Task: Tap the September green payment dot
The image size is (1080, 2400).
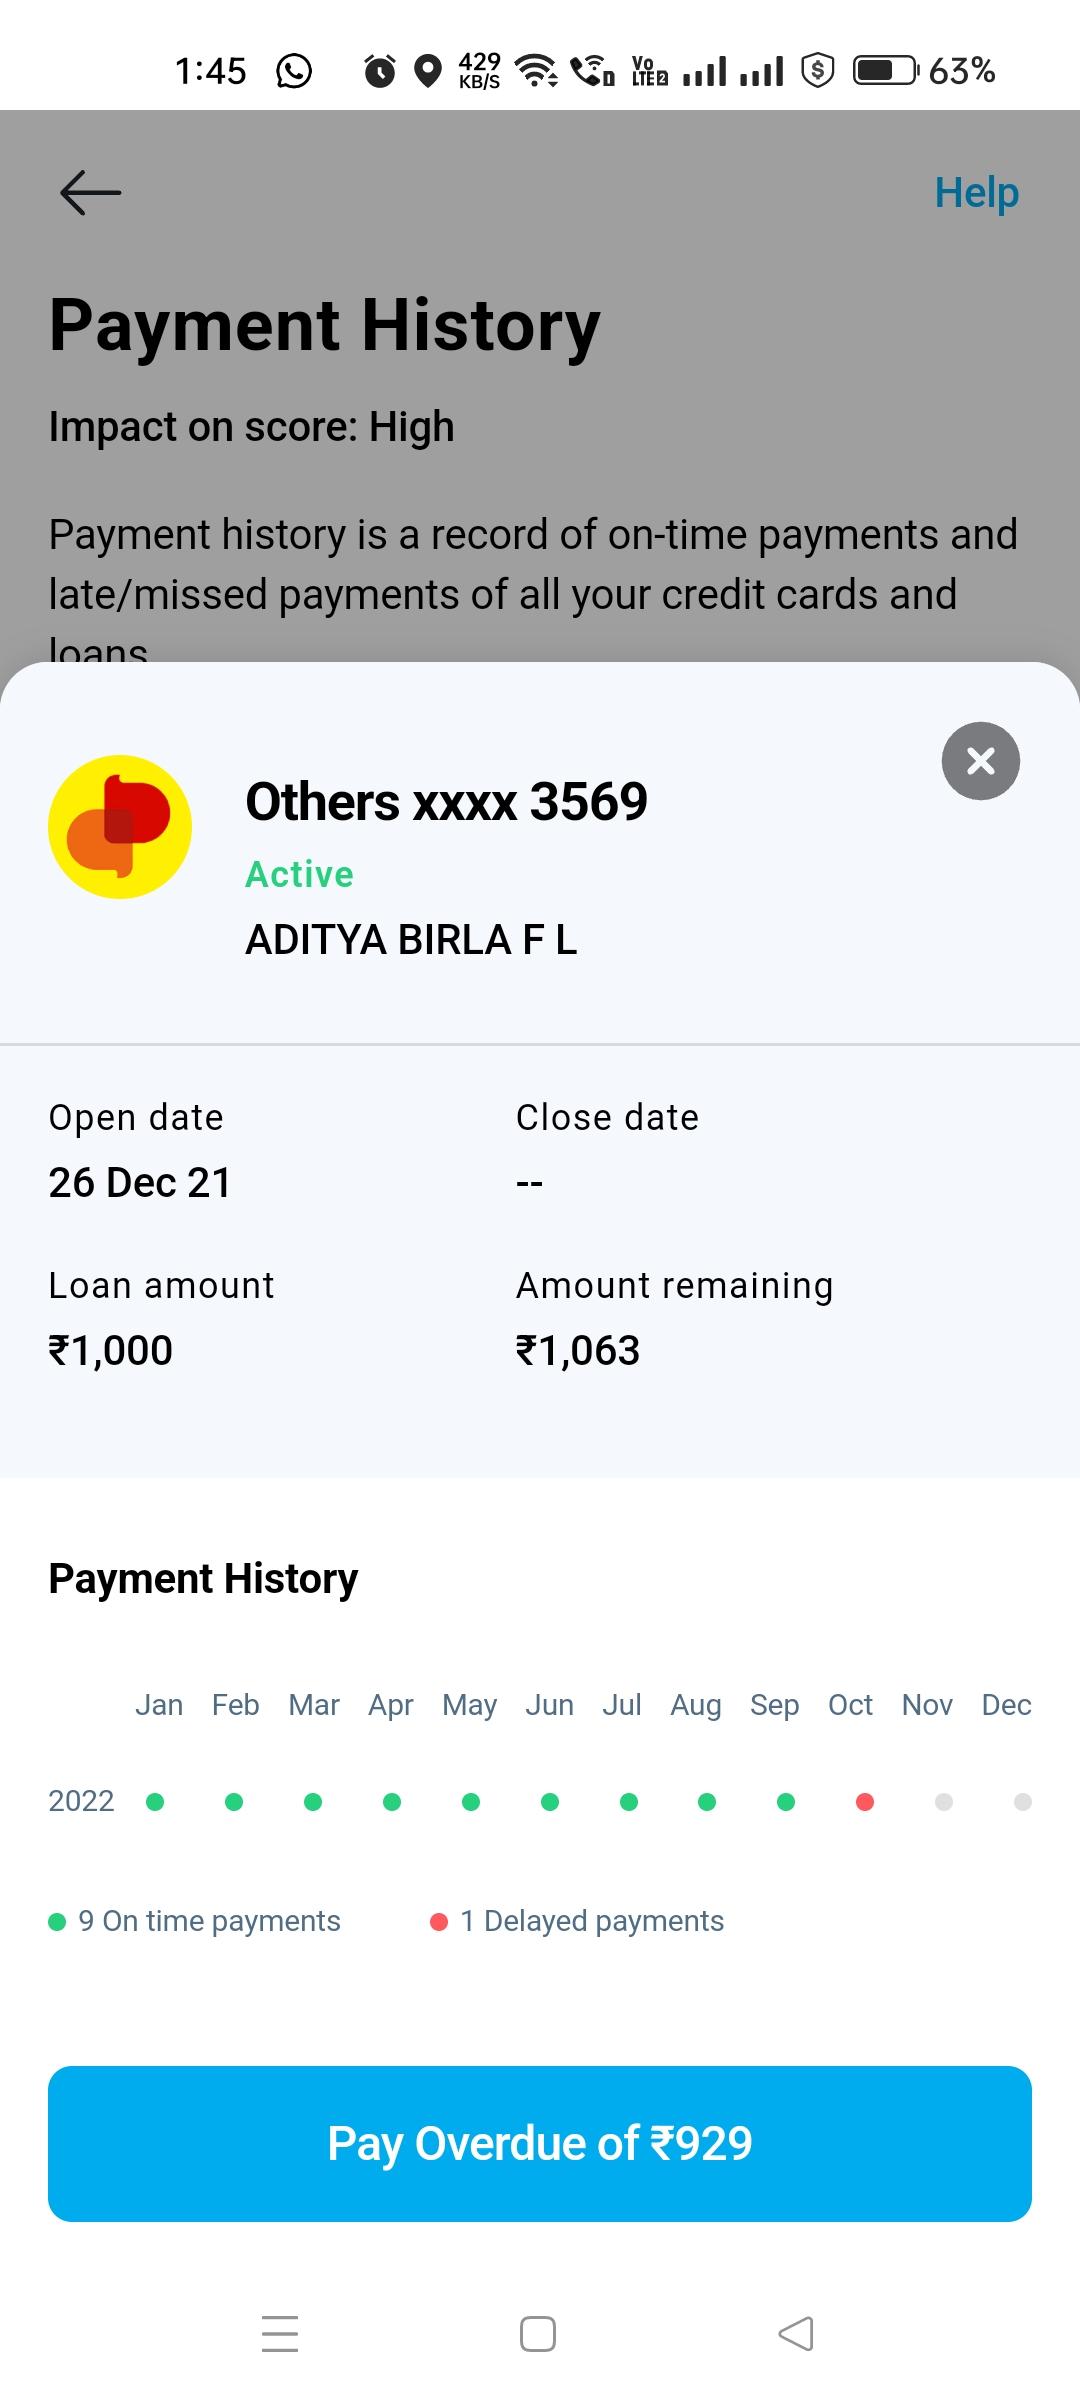Action: coord(786,1802)
